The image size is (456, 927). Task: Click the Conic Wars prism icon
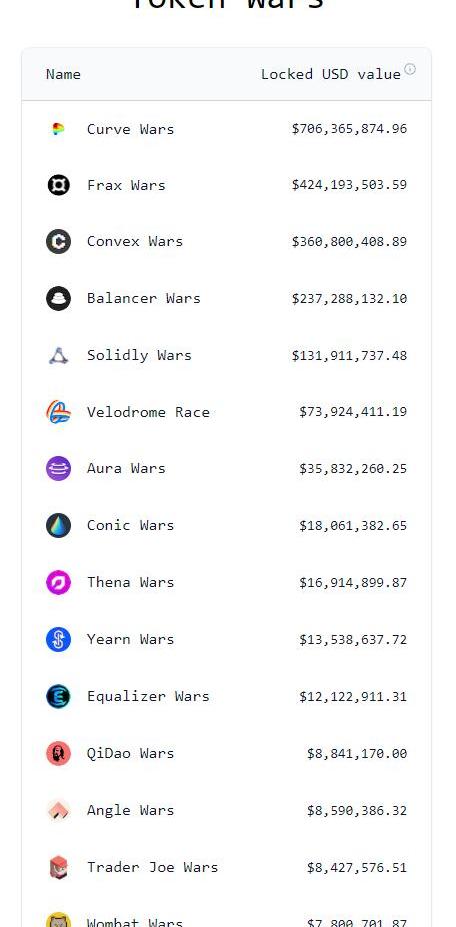[58, 526]
